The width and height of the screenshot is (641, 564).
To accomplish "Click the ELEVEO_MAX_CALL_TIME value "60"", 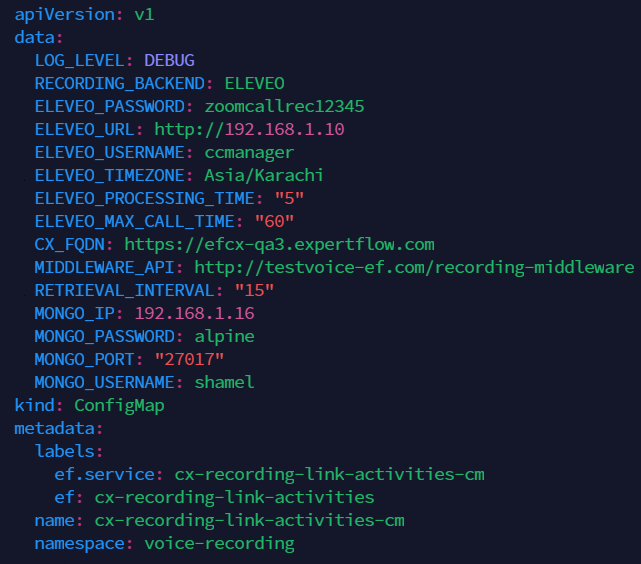I will click(274, 222).
